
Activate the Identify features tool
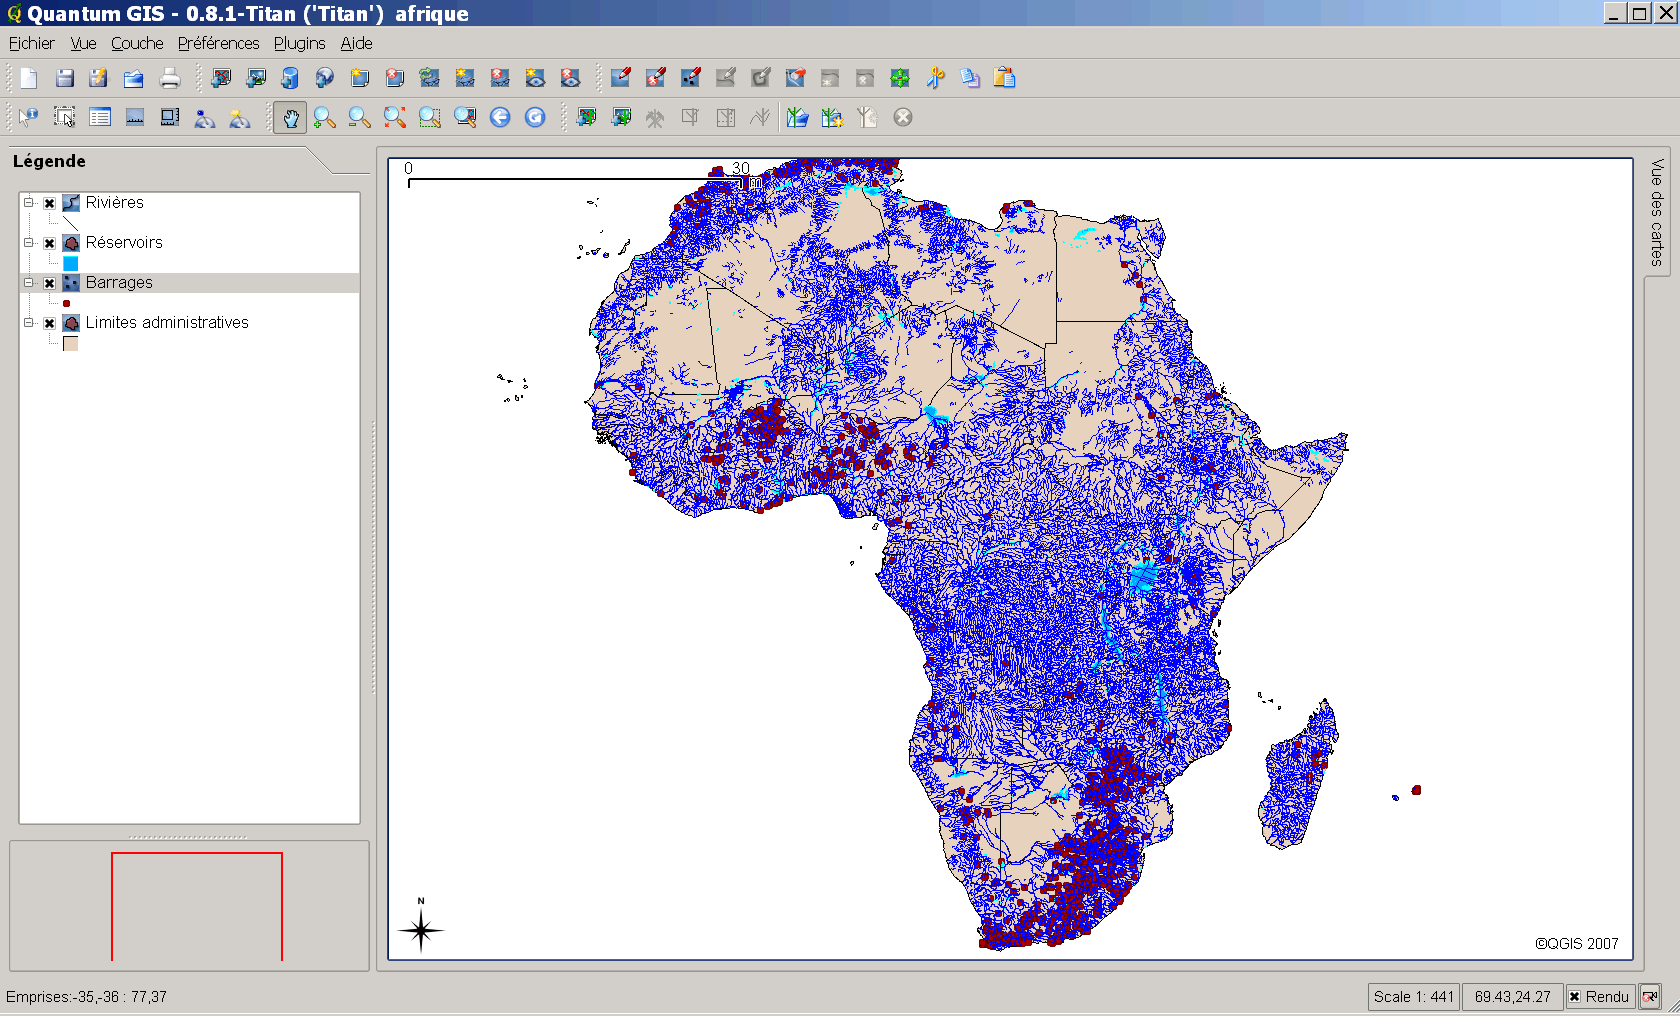click(27, 117)
